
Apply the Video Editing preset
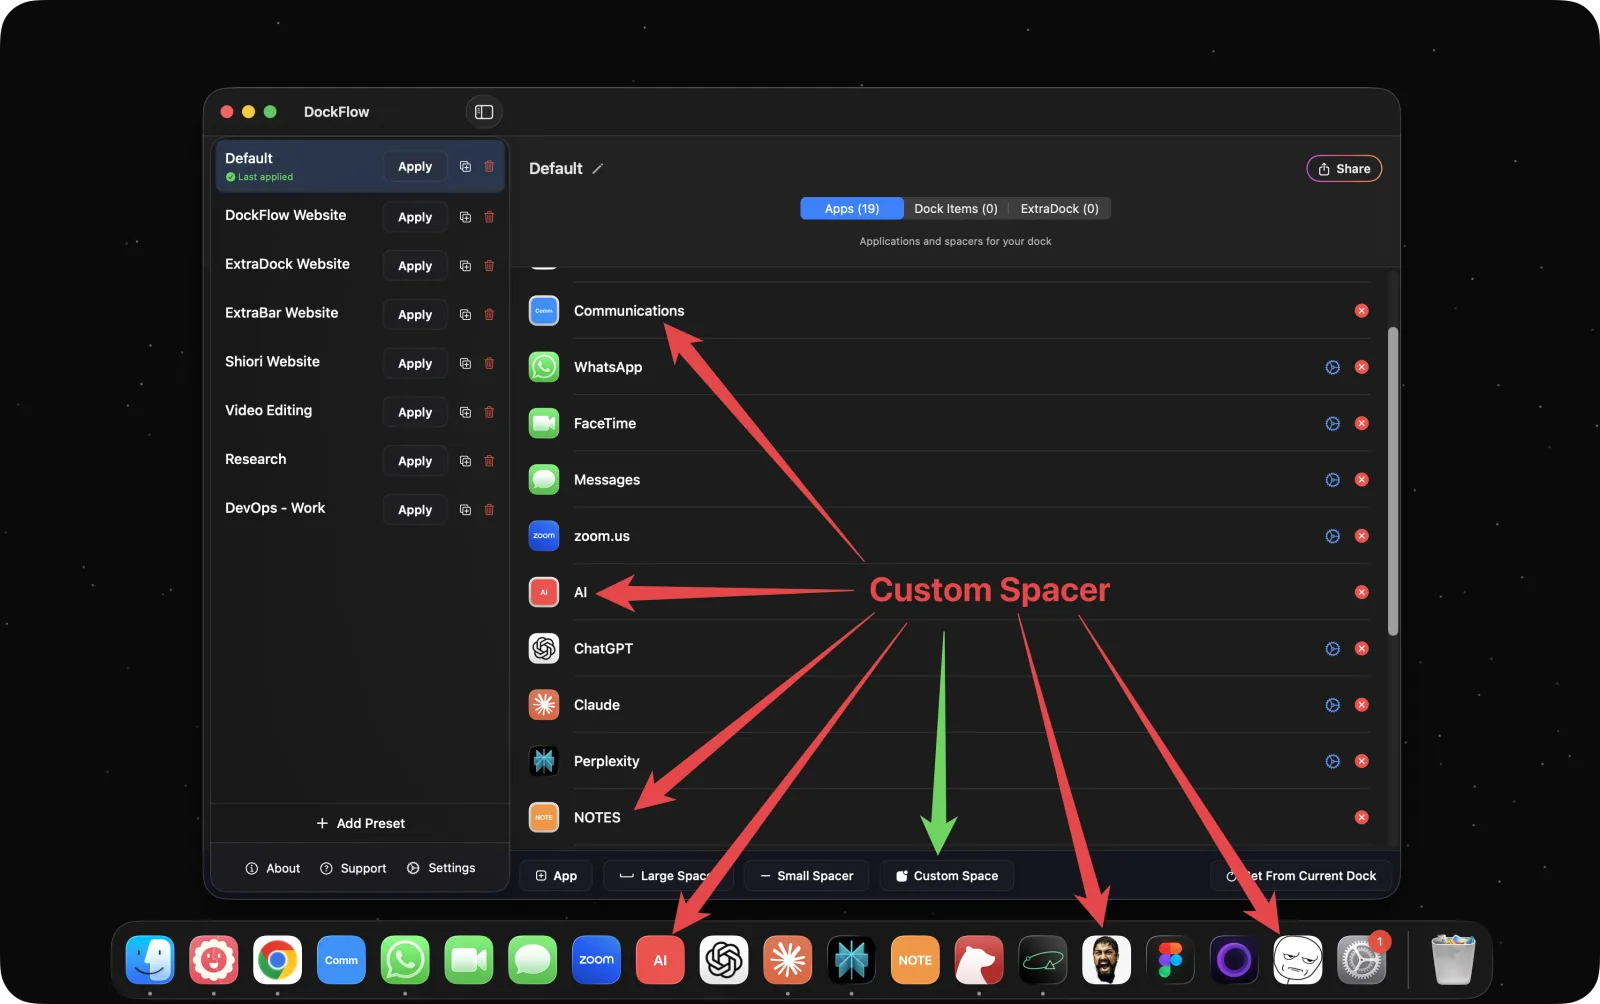pyautogui.click(x=415, y=412)
